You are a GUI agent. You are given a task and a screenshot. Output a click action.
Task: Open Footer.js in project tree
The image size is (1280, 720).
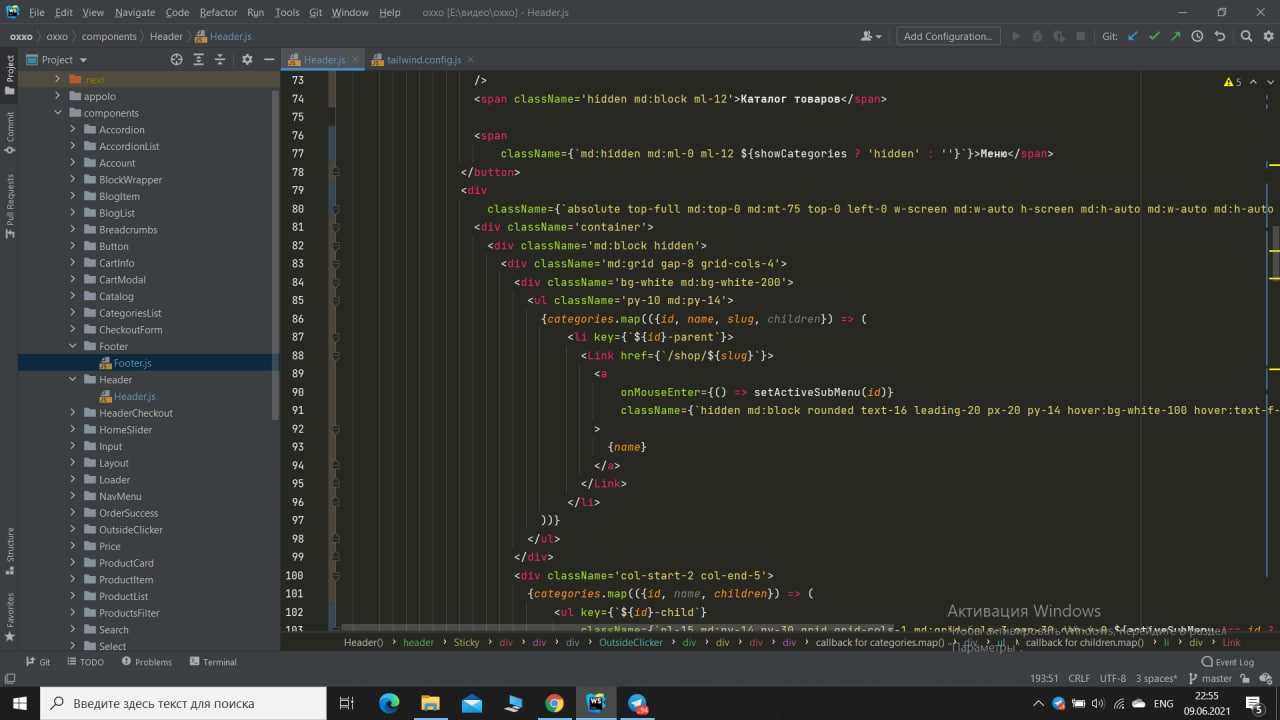point(133,363)
